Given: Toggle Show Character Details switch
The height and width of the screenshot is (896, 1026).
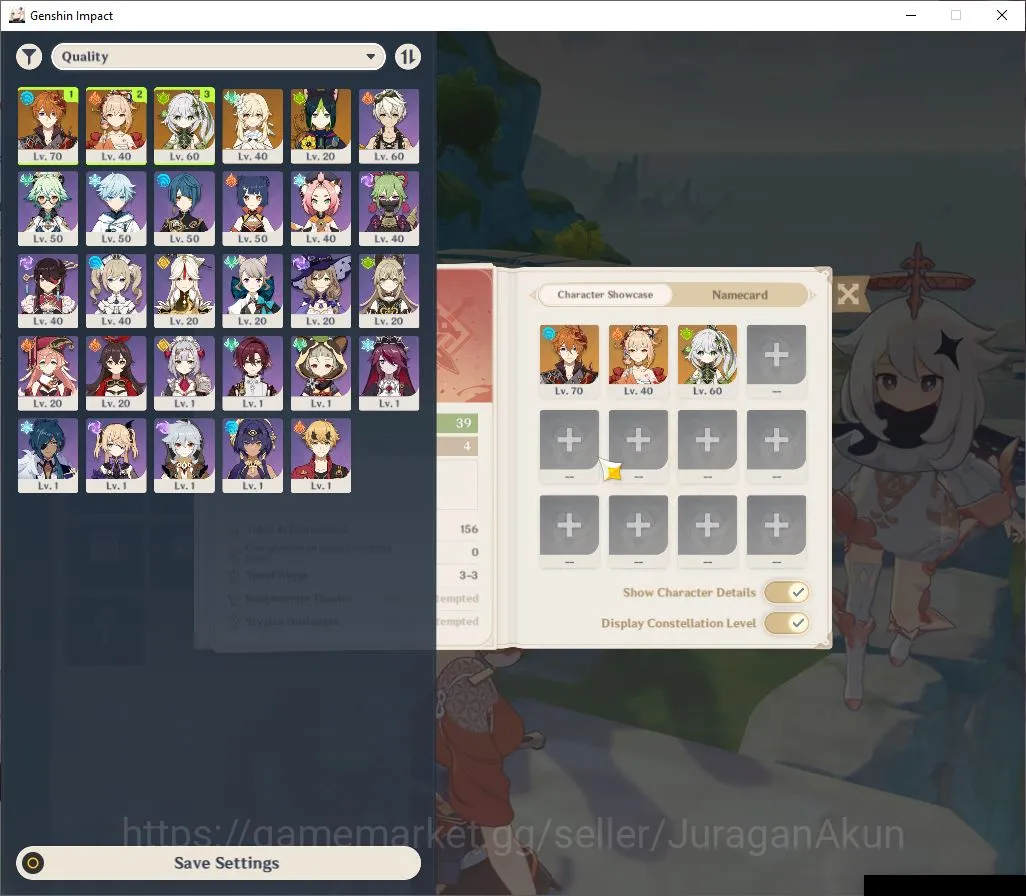Looking at the screenshot, I should (x=787, y=592).
